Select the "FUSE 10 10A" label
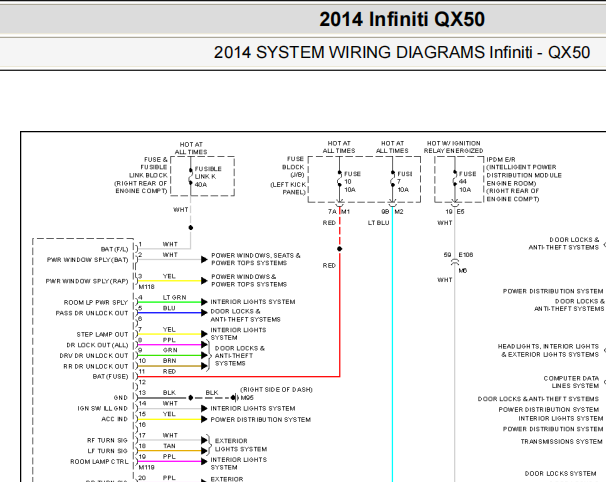 tap(352, 182)
